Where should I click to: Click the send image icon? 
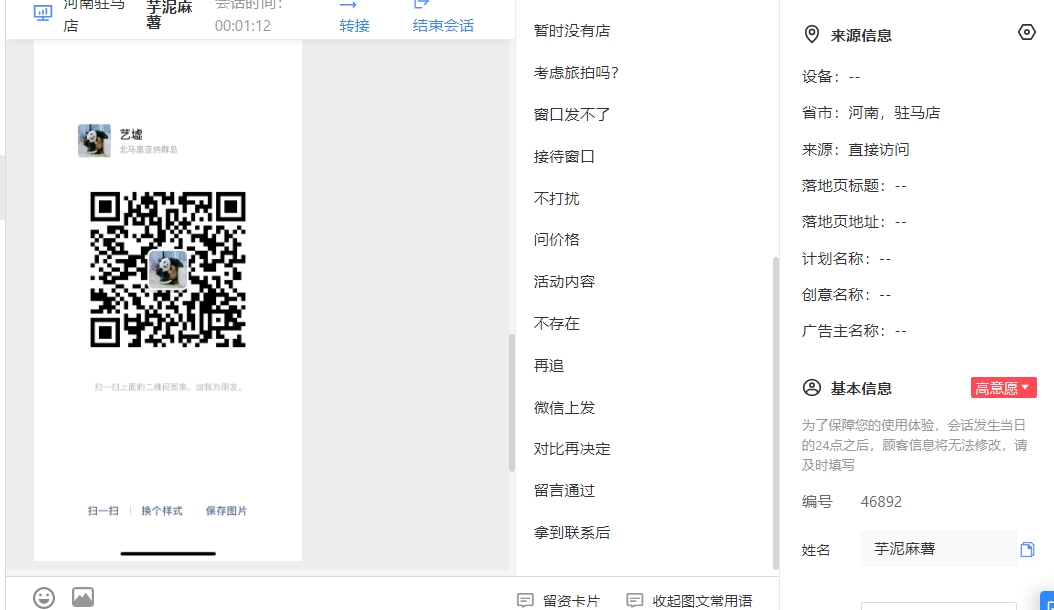coord(83,597)
